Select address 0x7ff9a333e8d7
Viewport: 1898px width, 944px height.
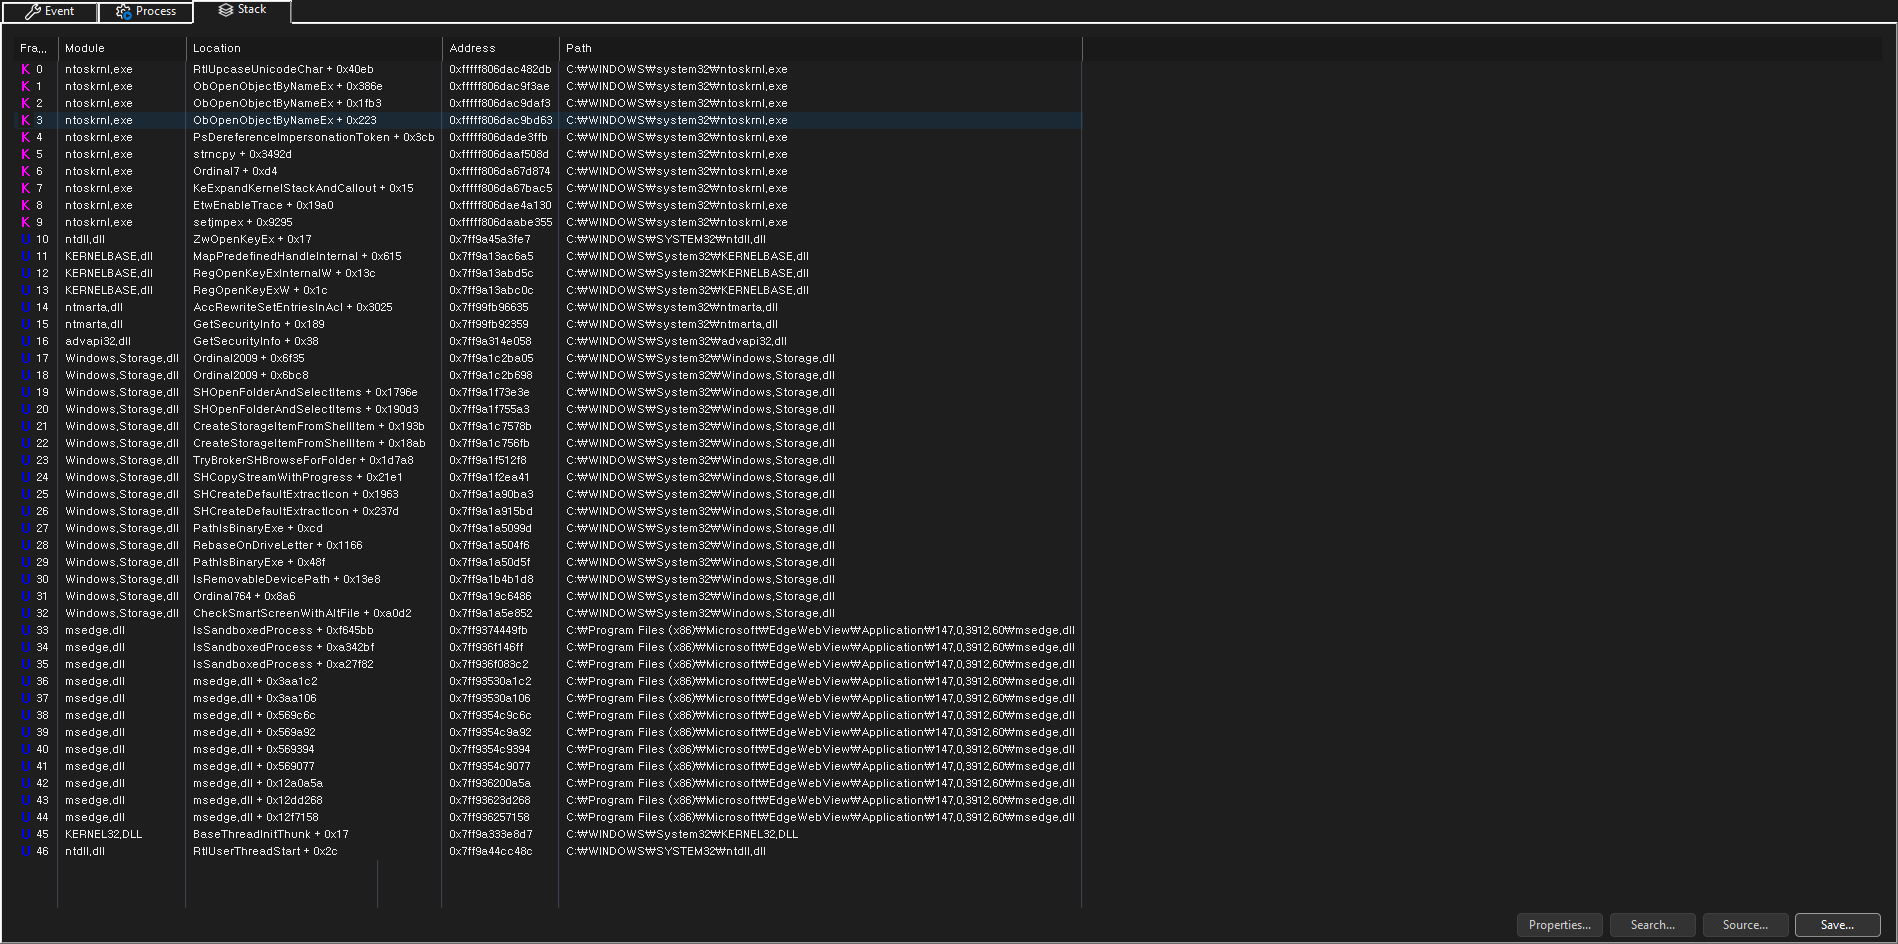tap(491, 834)
